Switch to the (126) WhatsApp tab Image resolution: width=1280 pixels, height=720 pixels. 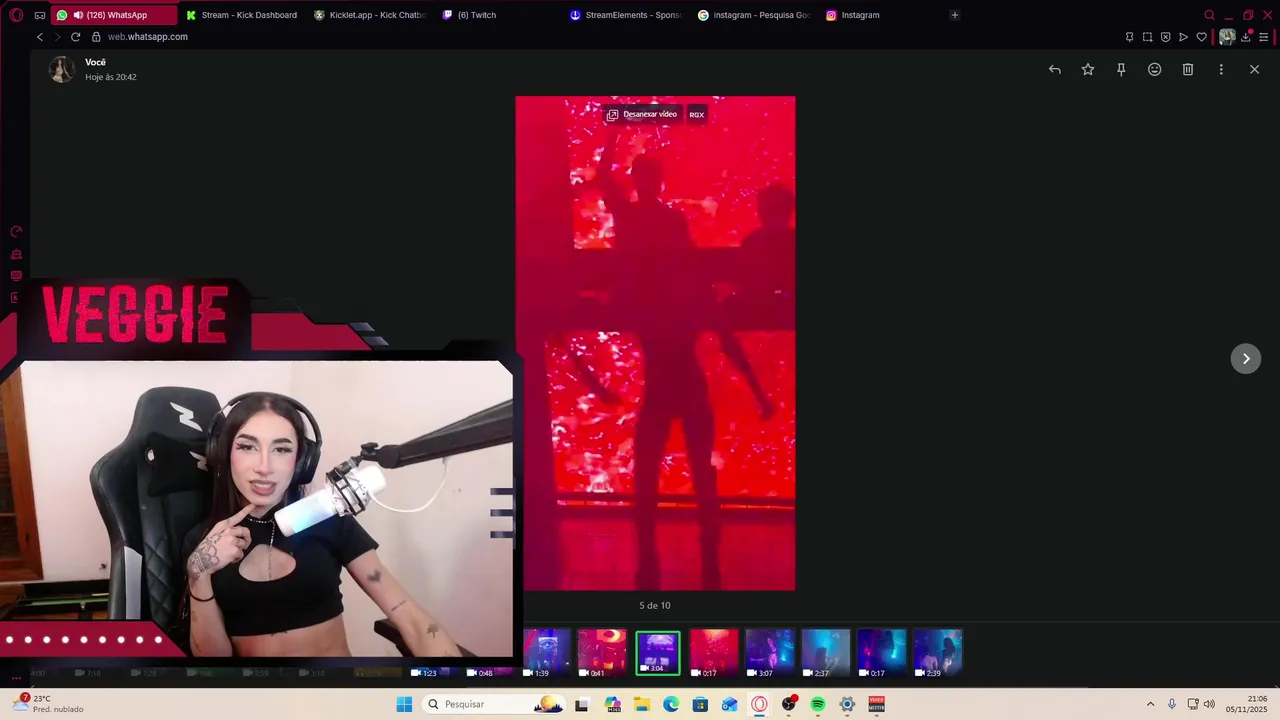click(x=115, y=15)
